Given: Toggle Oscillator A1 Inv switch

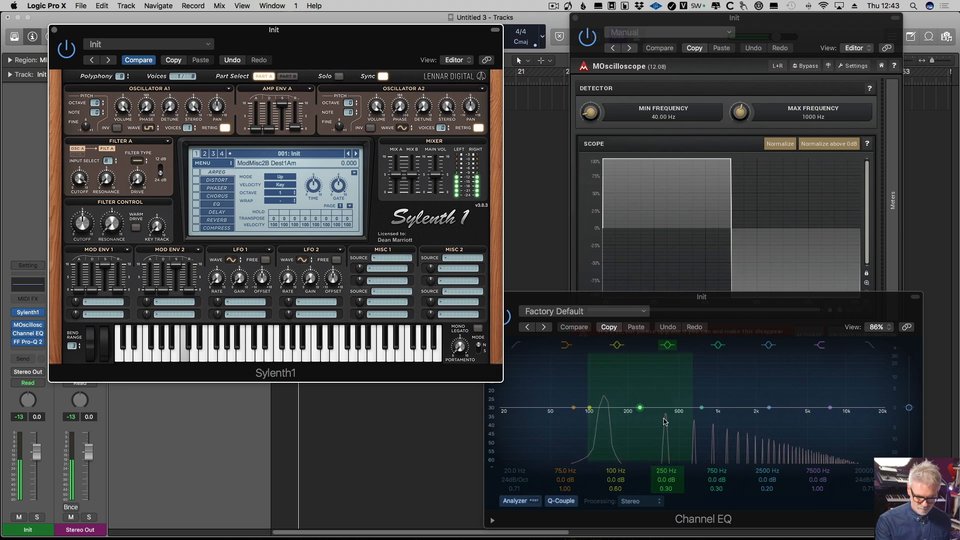Looking at the screenshot, I should (116, 127).
